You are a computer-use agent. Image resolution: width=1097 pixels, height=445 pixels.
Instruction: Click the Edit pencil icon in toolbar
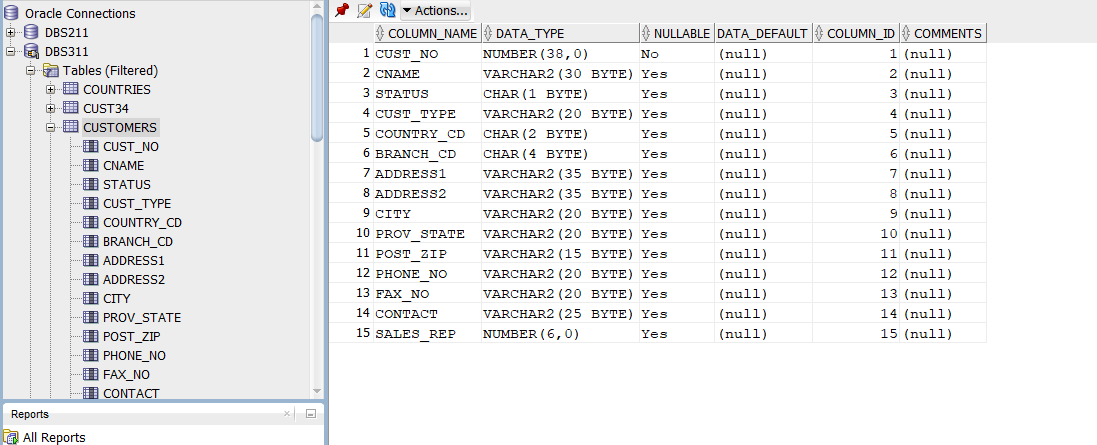[x=365, y=10]
